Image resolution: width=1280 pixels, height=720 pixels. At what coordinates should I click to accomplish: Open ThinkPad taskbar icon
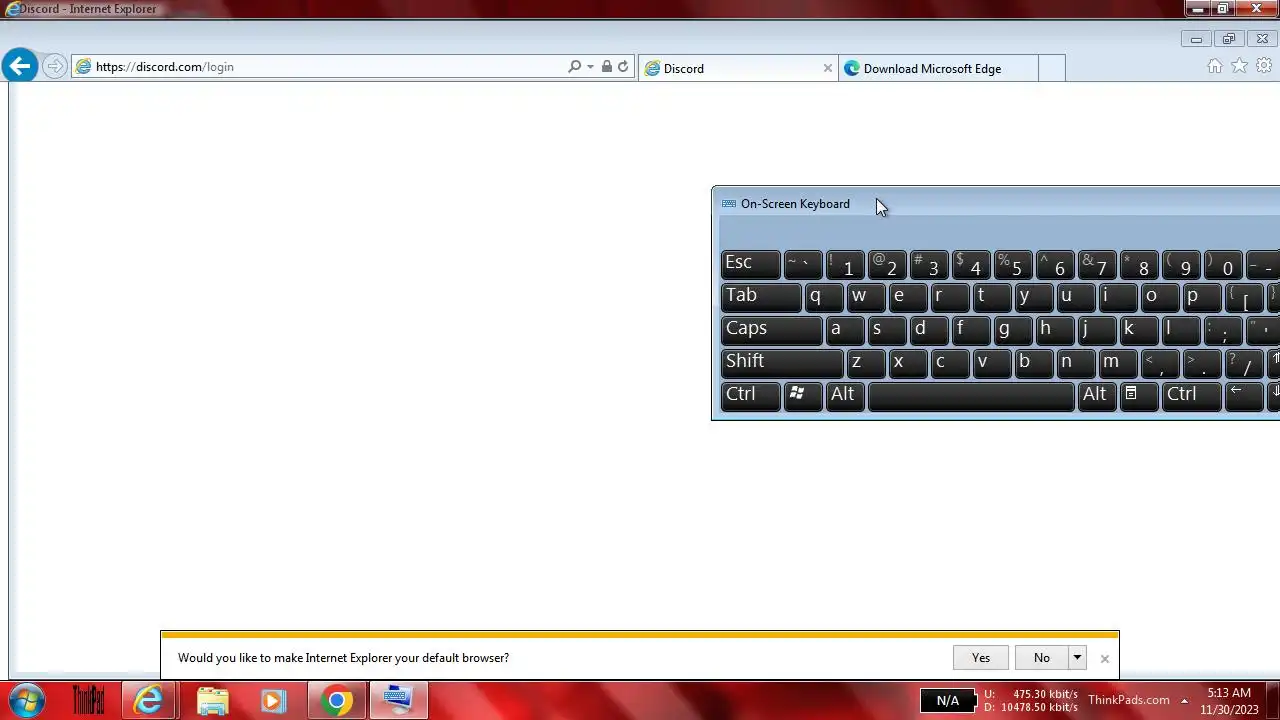click(x=88, y=700)
